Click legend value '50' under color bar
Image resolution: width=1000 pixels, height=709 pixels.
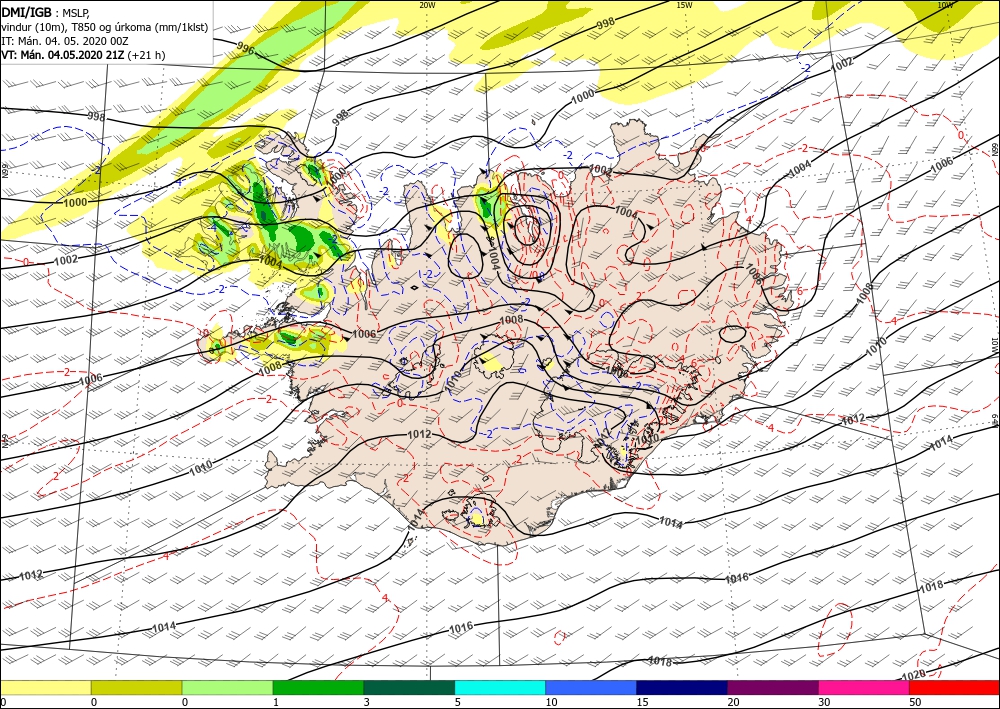[915, 702]
